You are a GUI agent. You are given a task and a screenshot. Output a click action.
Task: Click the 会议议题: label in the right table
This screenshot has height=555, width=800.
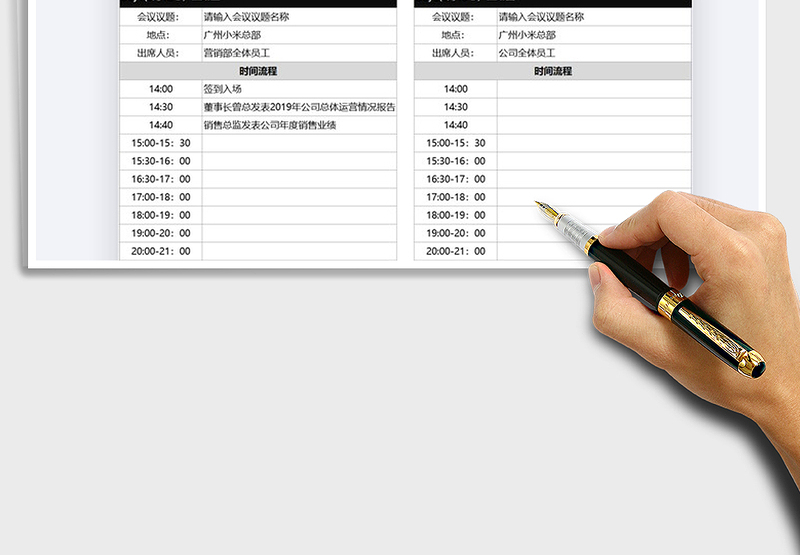(453, 17)
